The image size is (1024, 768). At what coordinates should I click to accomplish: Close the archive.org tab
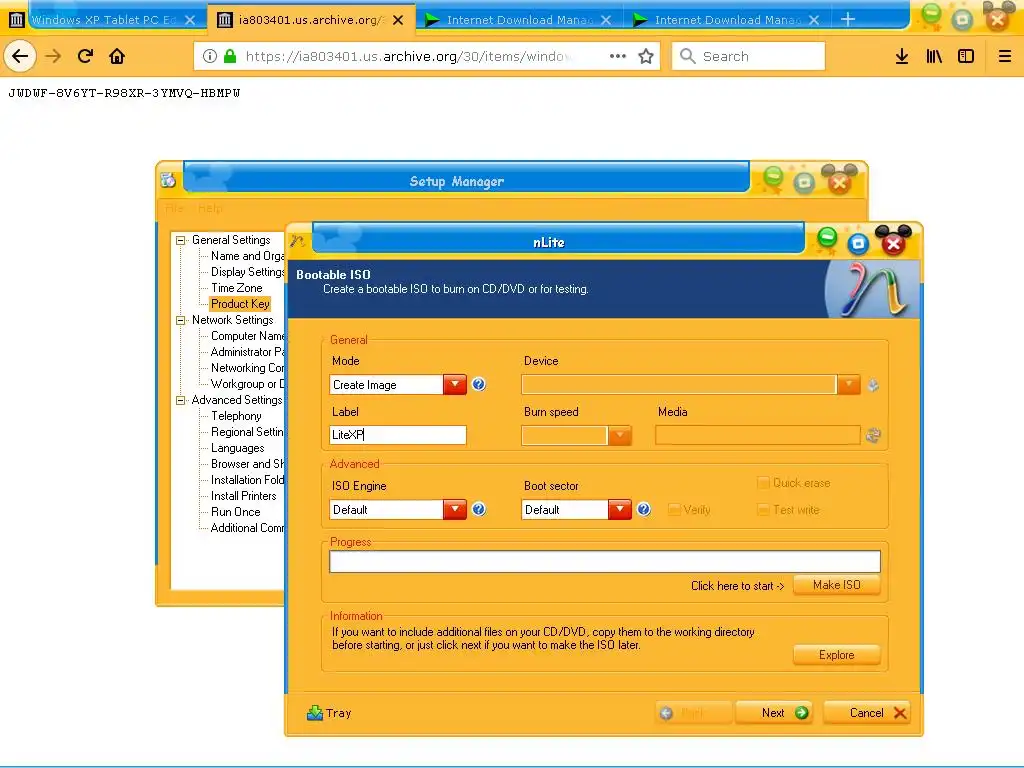(x=398, y=20)
